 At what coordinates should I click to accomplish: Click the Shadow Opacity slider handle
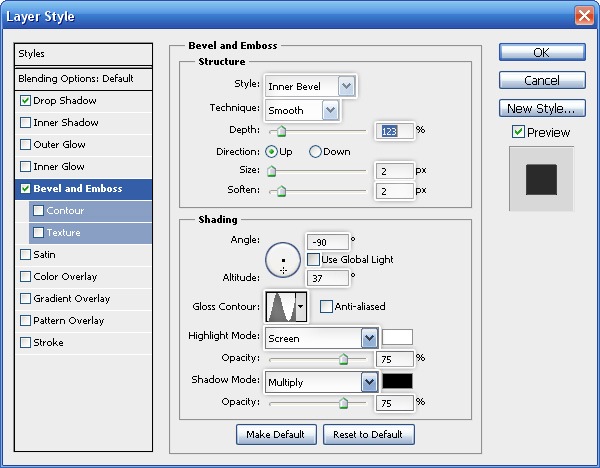pos(343,403)
